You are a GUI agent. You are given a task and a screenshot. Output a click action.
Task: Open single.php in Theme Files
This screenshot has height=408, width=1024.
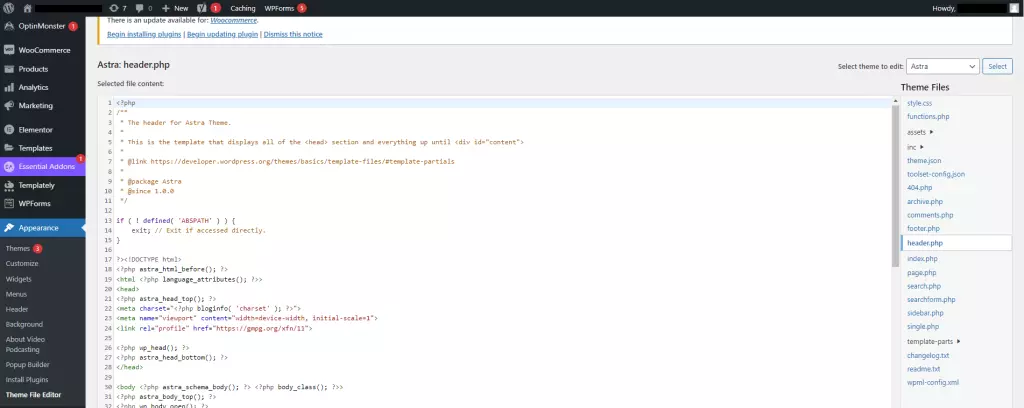[x=923, y=326]
